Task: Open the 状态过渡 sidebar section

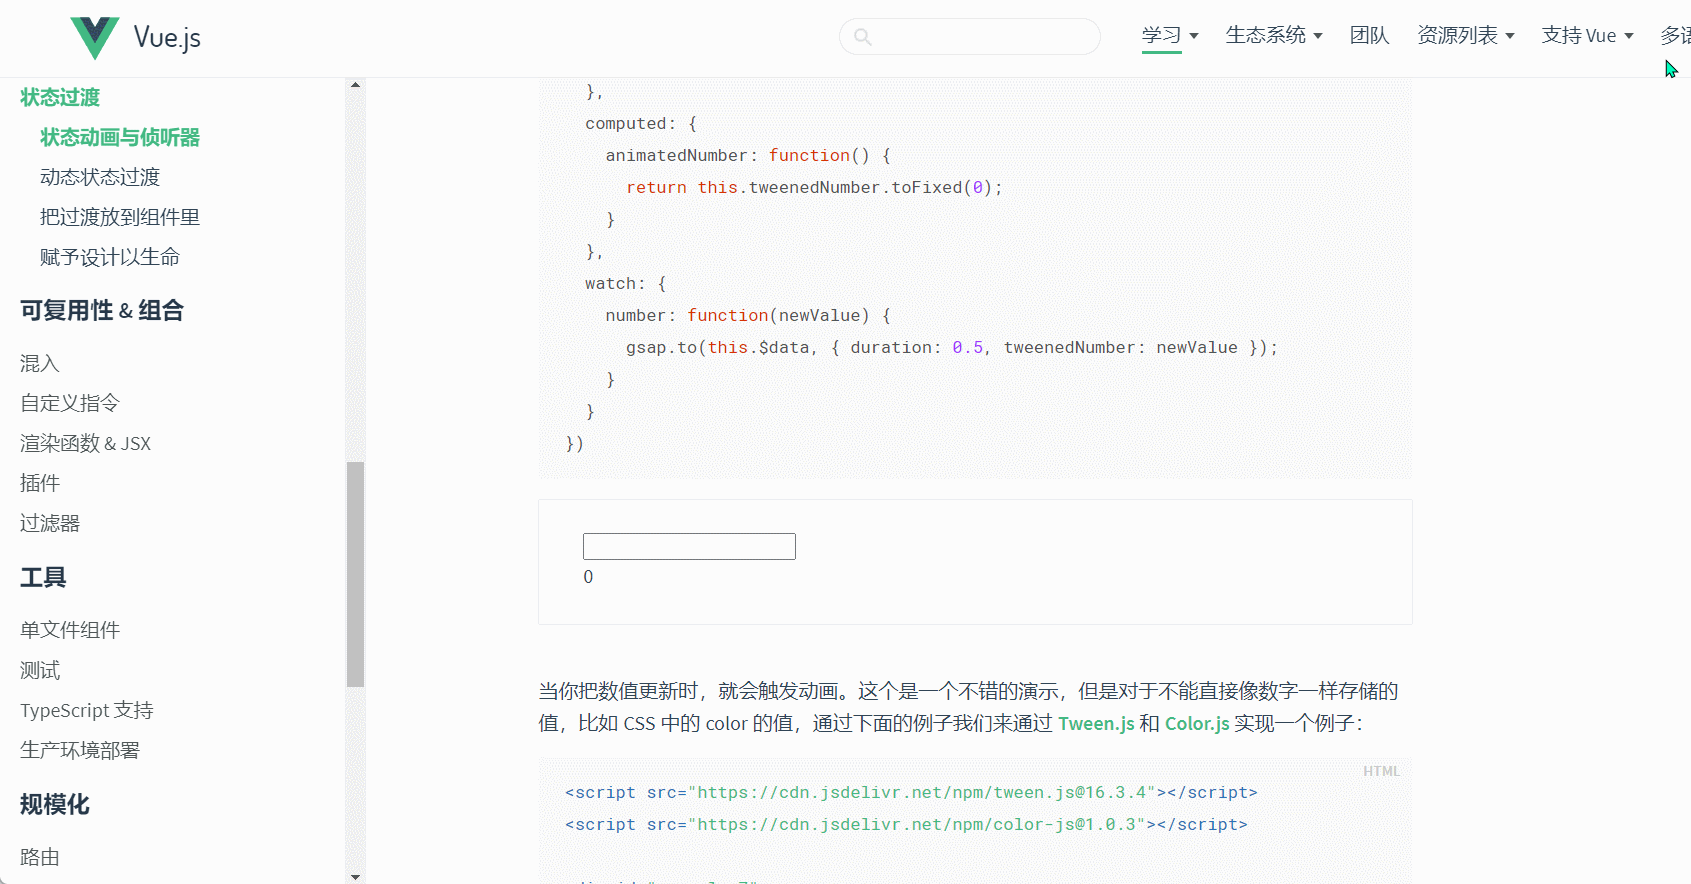Action: [x=60, y=97]
